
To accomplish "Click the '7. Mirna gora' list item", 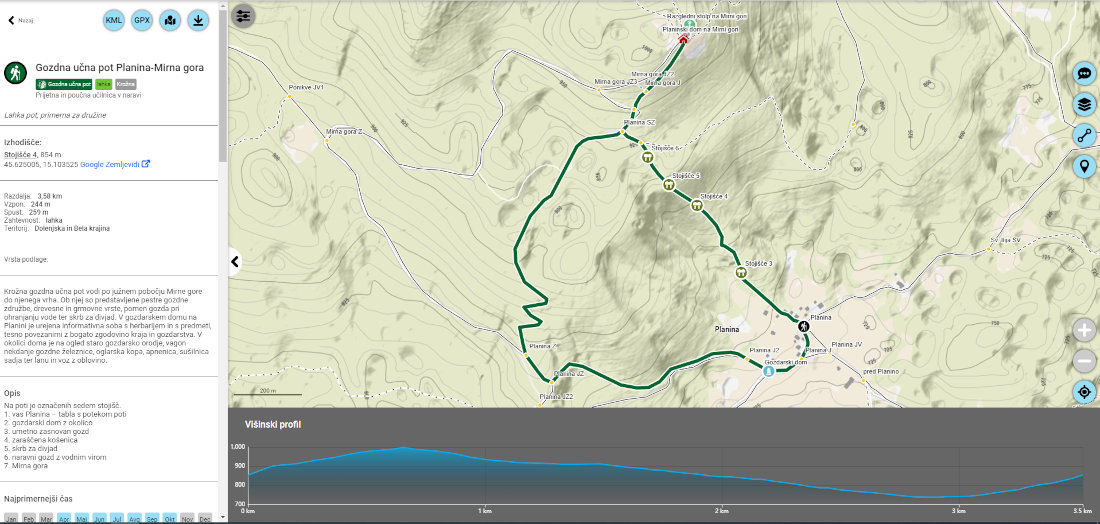I will point(26,466).
